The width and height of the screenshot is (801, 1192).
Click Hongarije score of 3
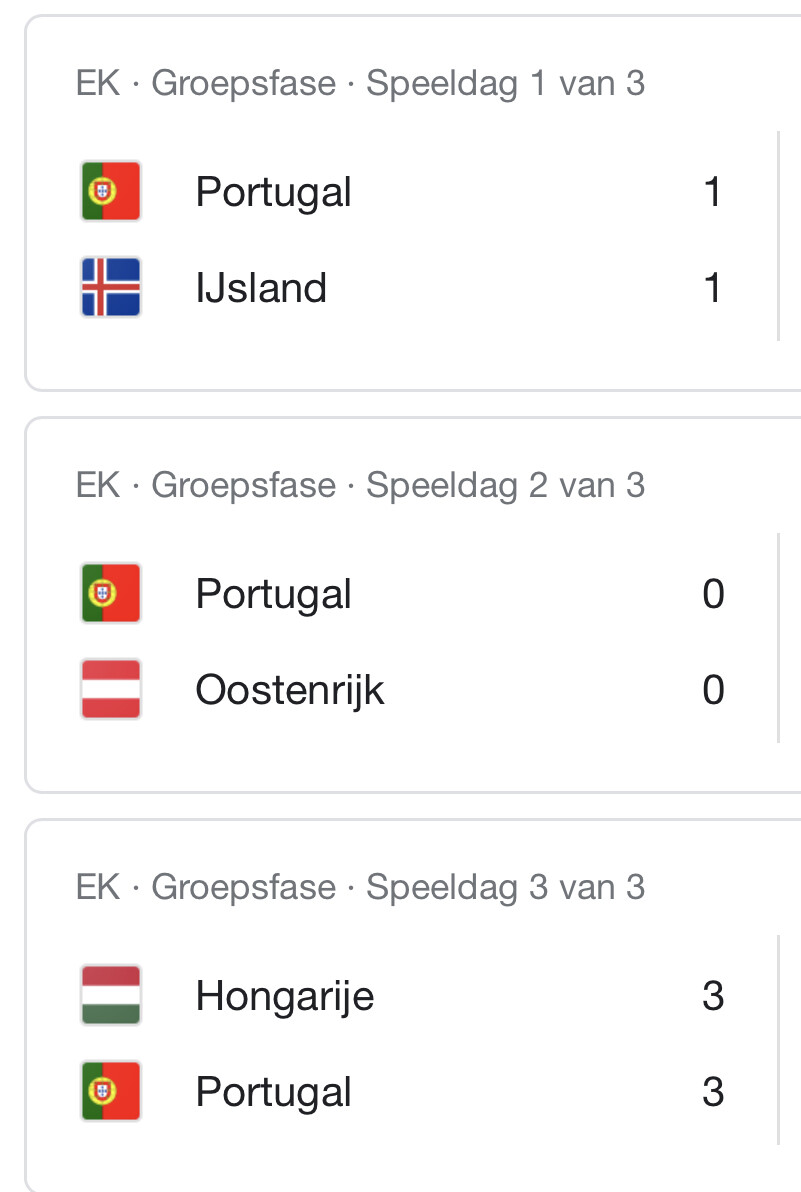(713, 996)
